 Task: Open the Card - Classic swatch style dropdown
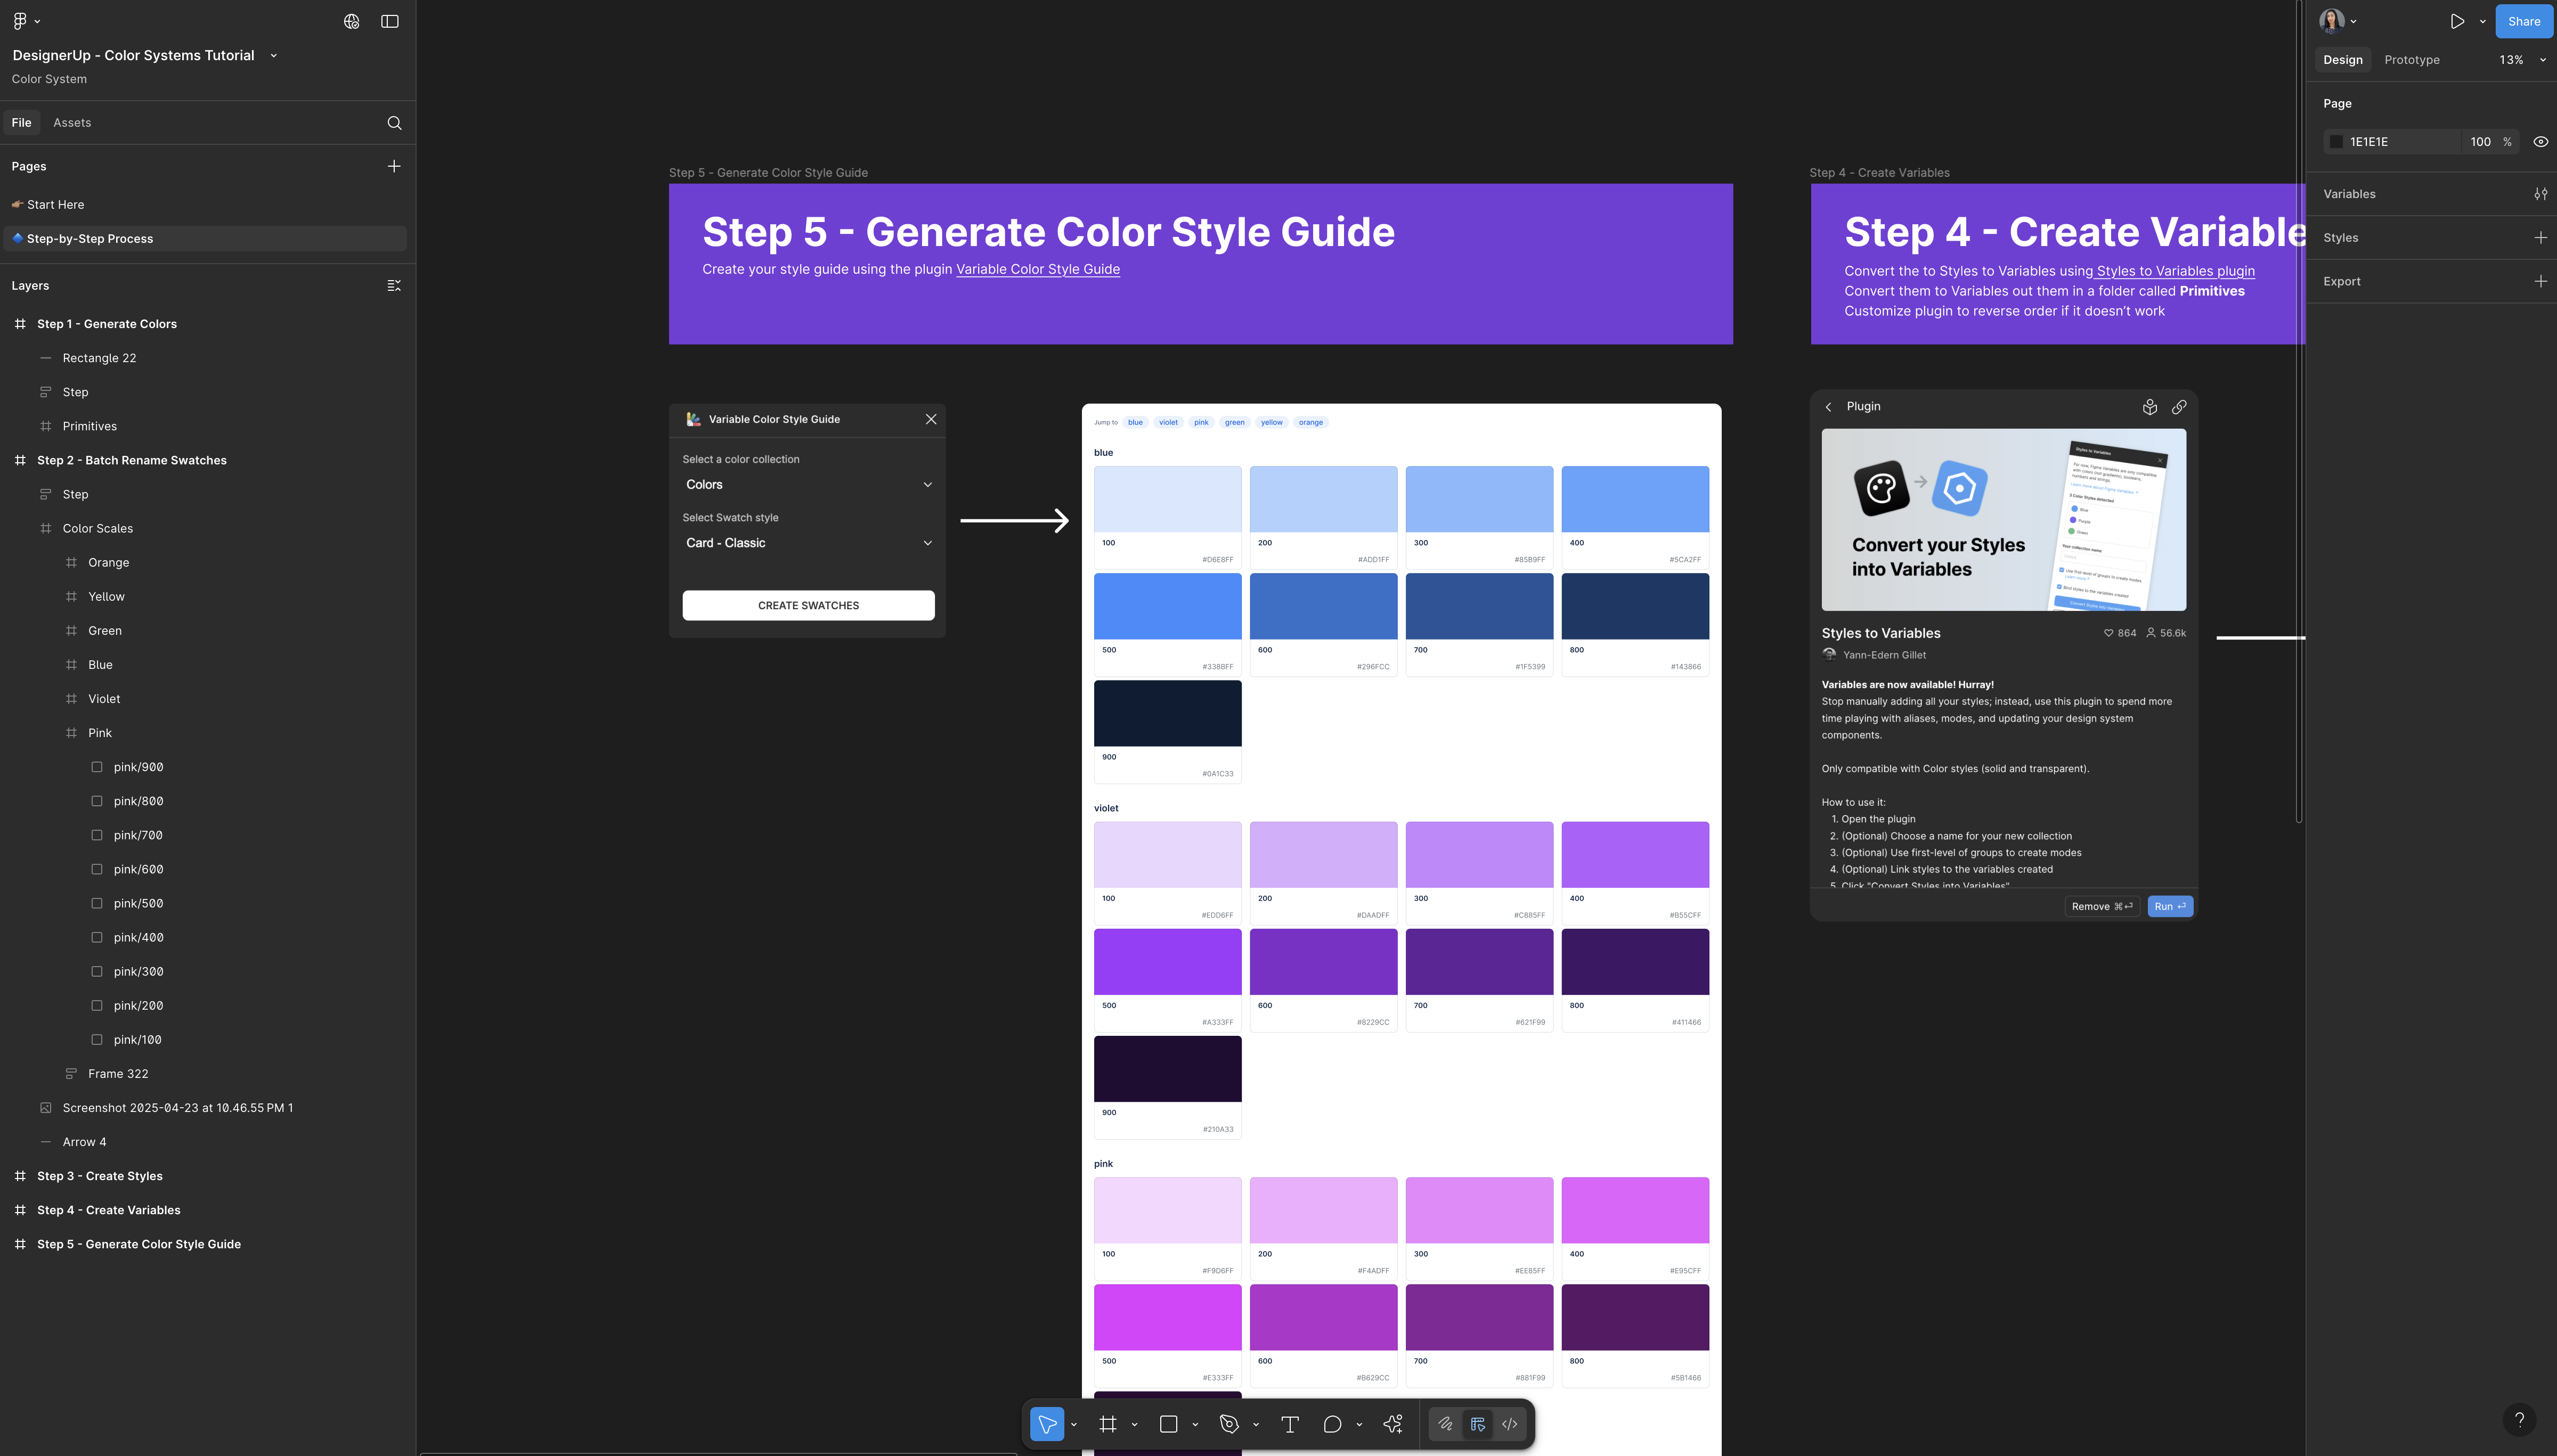coord(808,543)
